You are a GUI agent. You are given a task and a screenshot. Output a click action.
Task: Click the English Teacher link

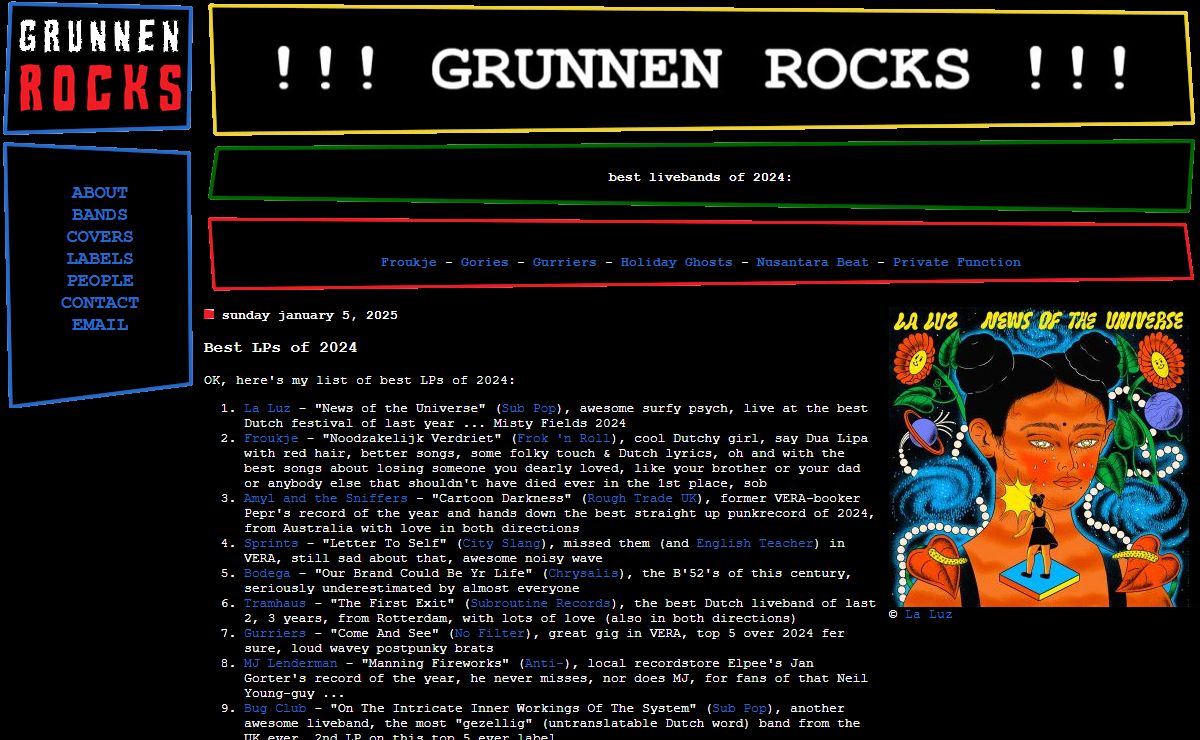pos(755,543)
